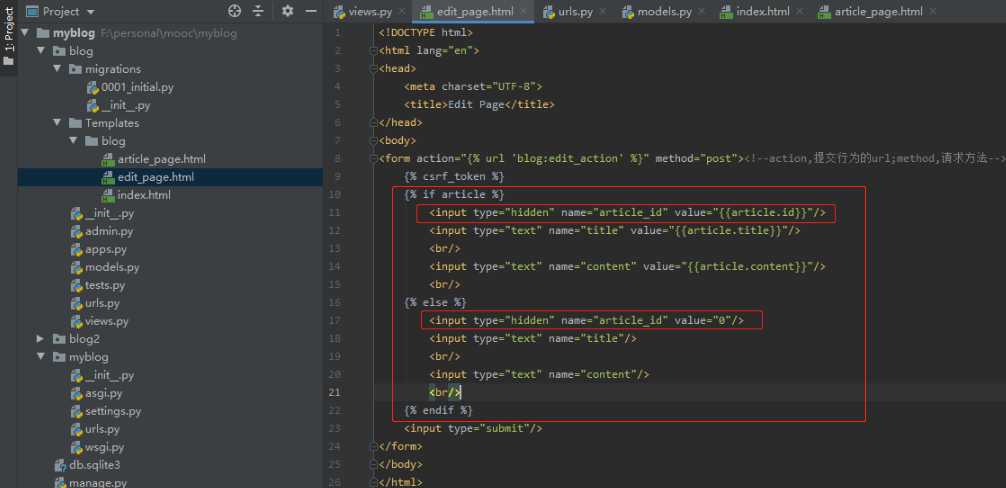Click the blog2 folder icon
The image size is (1006, 488).
[59, 339]
